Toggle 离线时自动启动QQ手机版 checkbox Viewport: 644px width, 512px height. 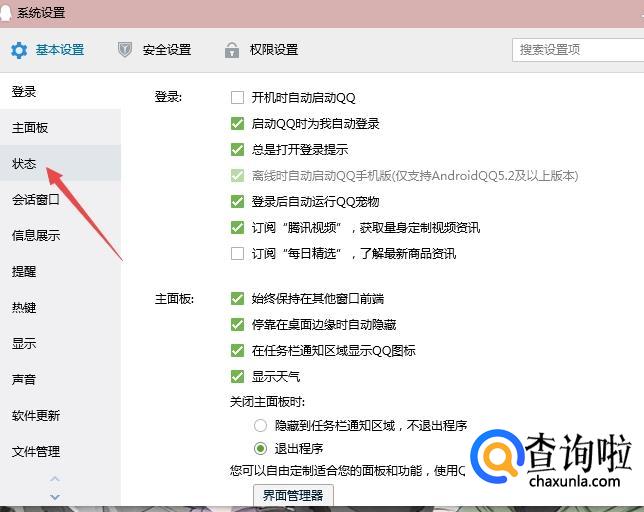point(237,176)
